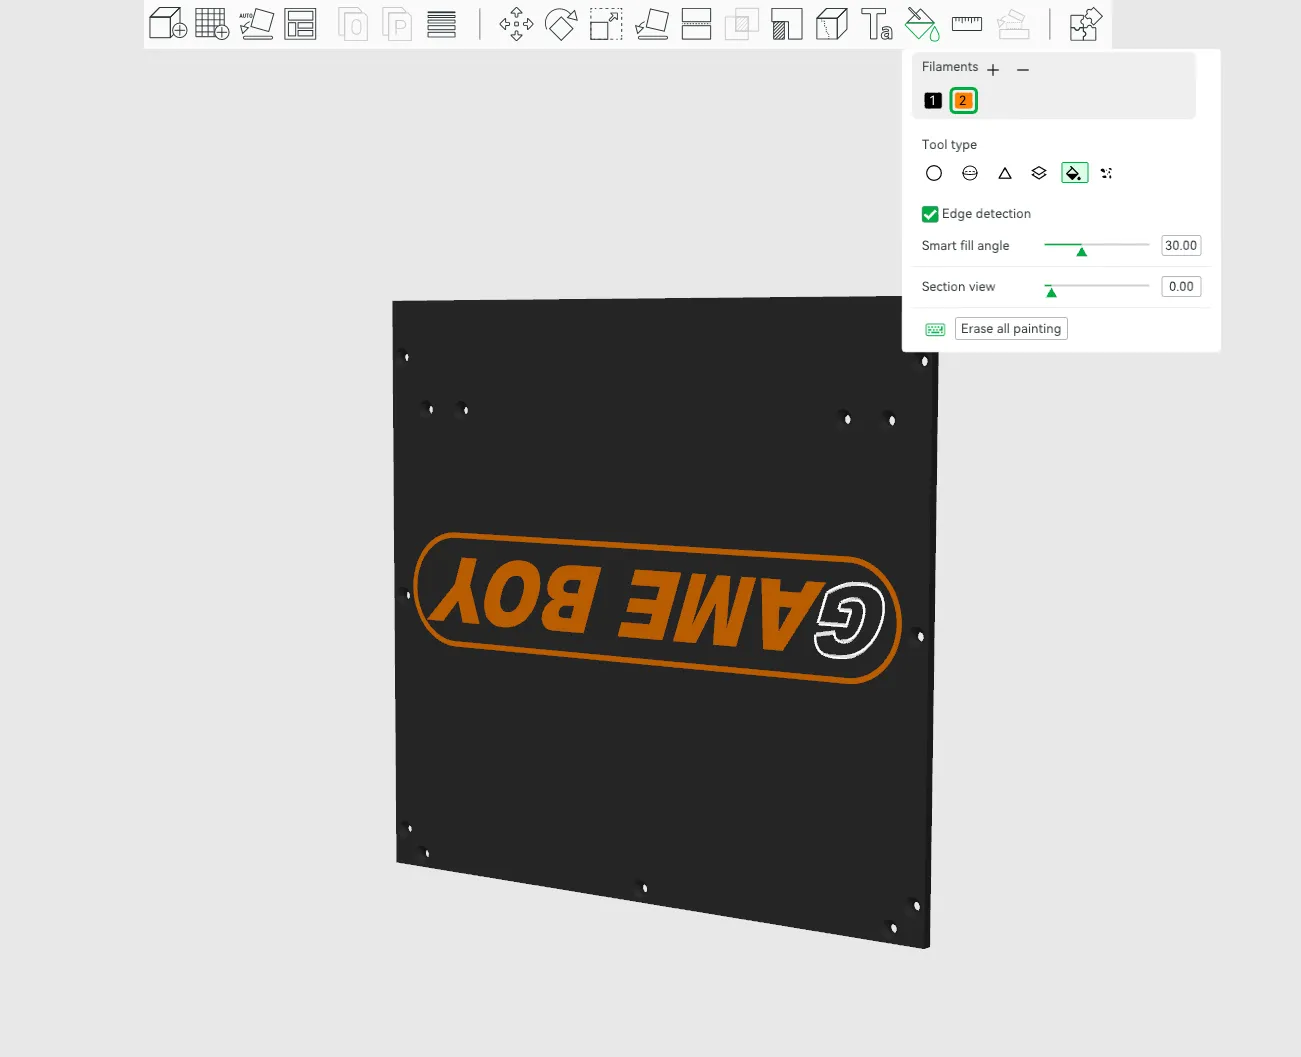1301x1057 pixels.
Task: Open the Support painting tool
Action: click(786, 23)
